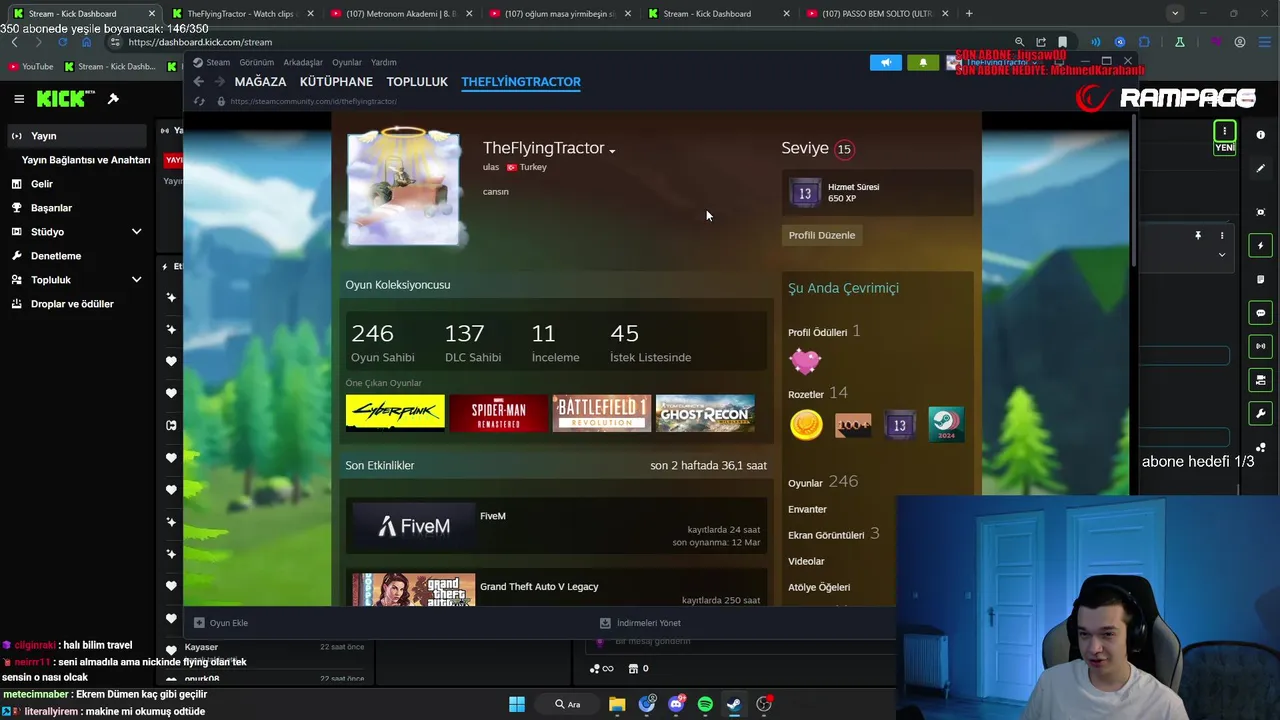This screenshot has height=720, width=1280.
Task: Click the pencil edit icon in Kick sidebar
Action: point(1261,168)
